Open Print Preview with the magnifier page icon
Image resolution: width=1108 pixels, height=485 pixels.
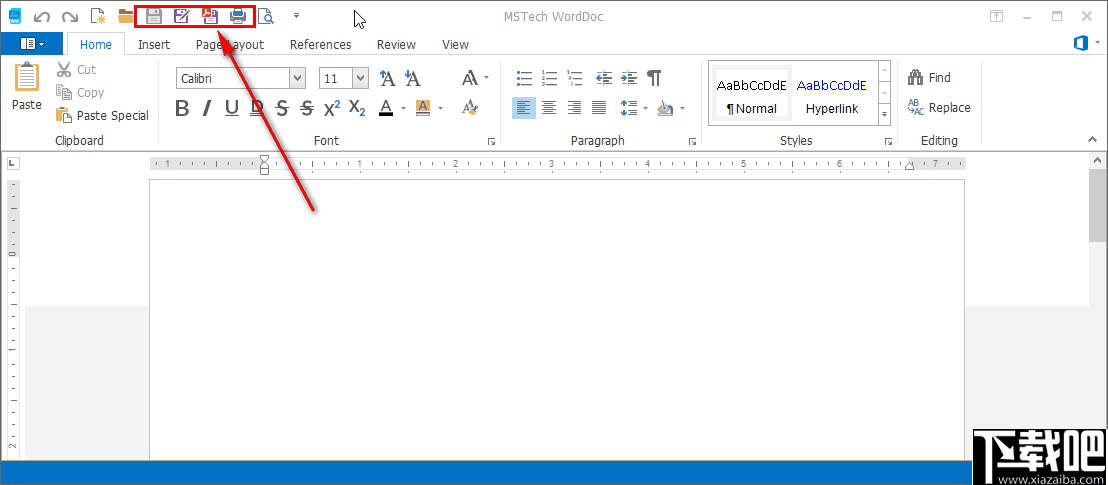(266, 16)
